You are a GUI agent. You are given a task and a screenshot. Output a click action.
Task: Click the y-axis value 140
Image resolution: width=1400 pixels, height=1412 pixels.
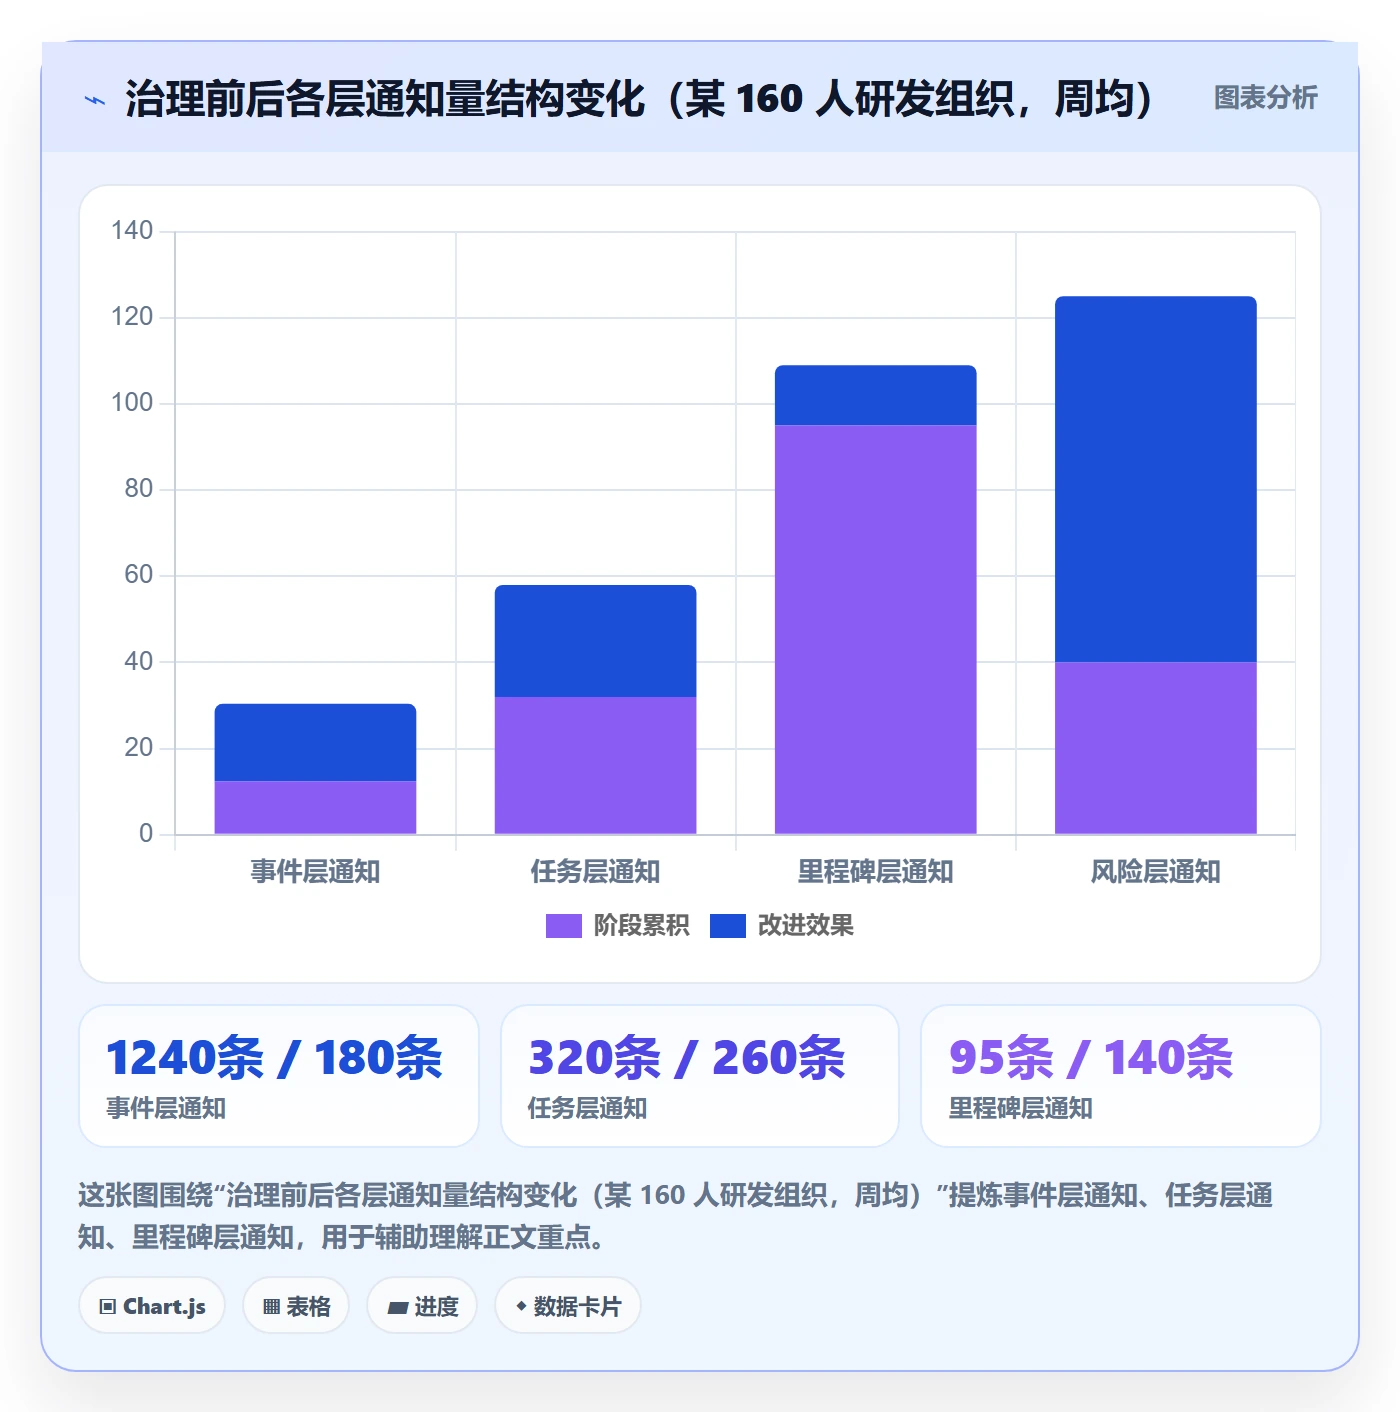(132, 231)
